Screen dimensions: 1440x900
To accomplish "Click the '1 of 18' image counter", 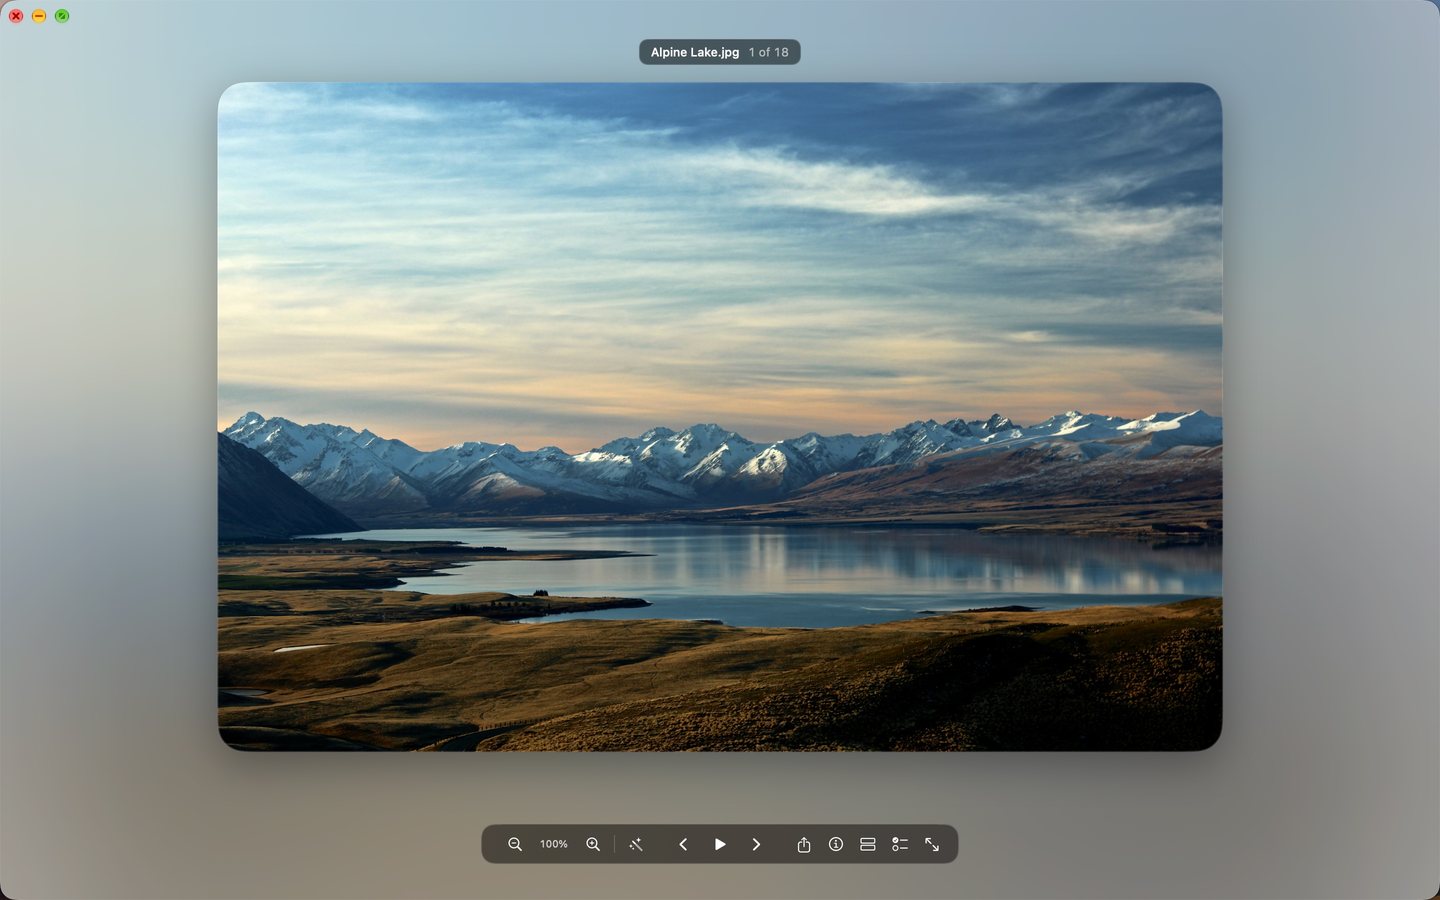I will pos(769,52).
